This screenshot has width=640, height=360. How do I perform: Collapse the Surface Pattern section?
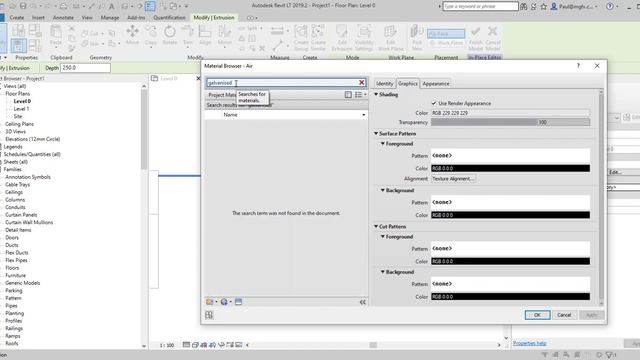376,133
